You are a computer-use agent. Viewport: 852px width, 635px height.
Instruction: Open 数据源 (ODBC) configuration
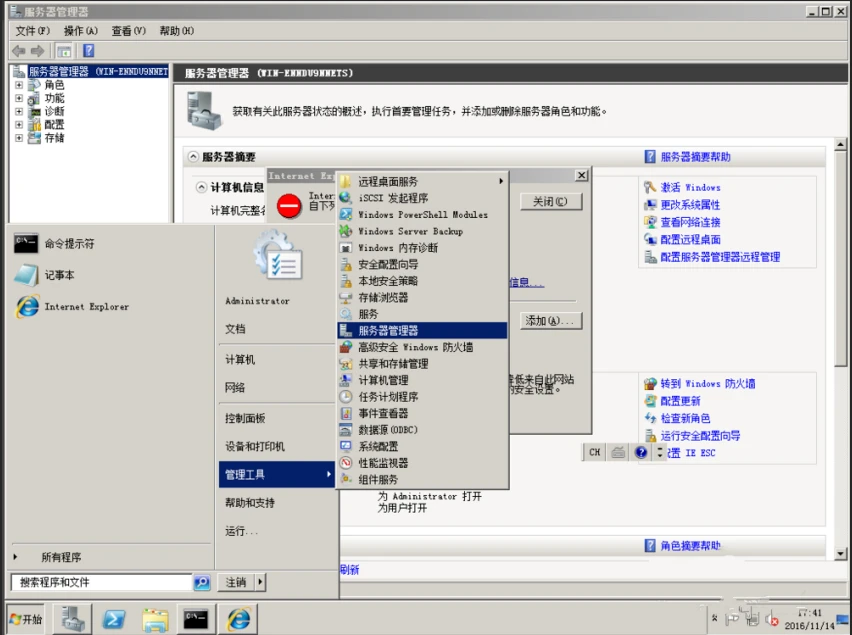click(x=390, y=429)
